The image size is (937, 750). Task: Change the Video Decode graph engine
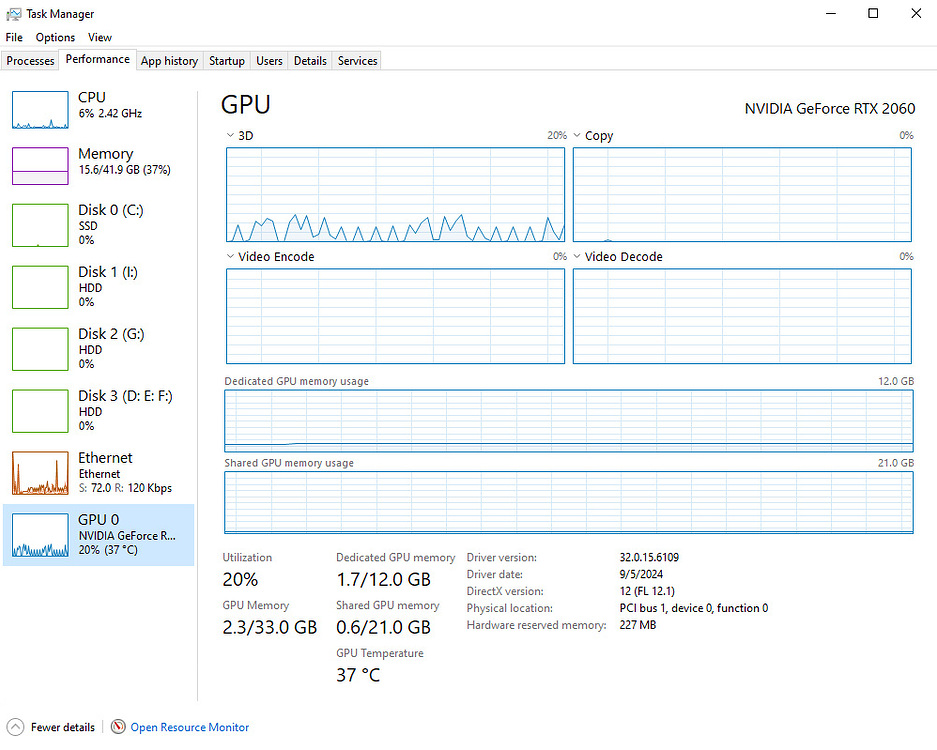[x=577, y=257]
